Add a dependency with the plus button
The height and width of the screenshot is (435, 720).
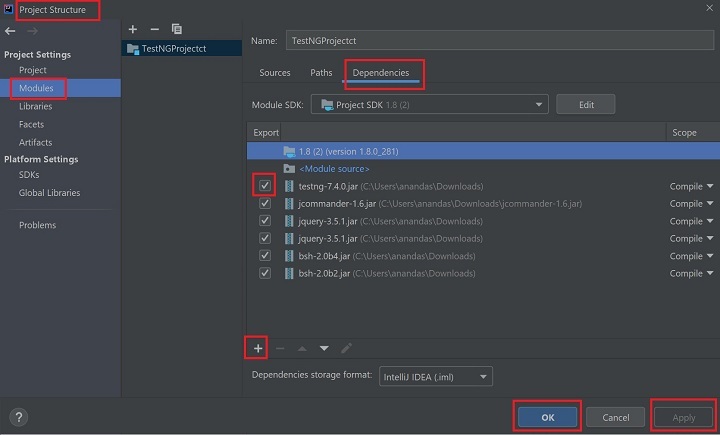click(258, 348)
